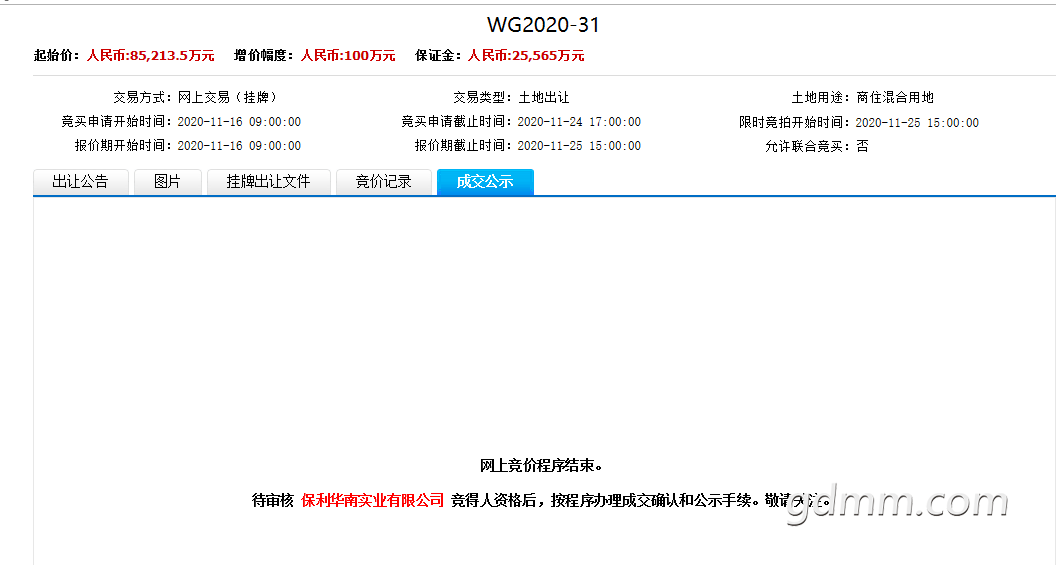Select the 成交公示 tab

tap(485, 182)
